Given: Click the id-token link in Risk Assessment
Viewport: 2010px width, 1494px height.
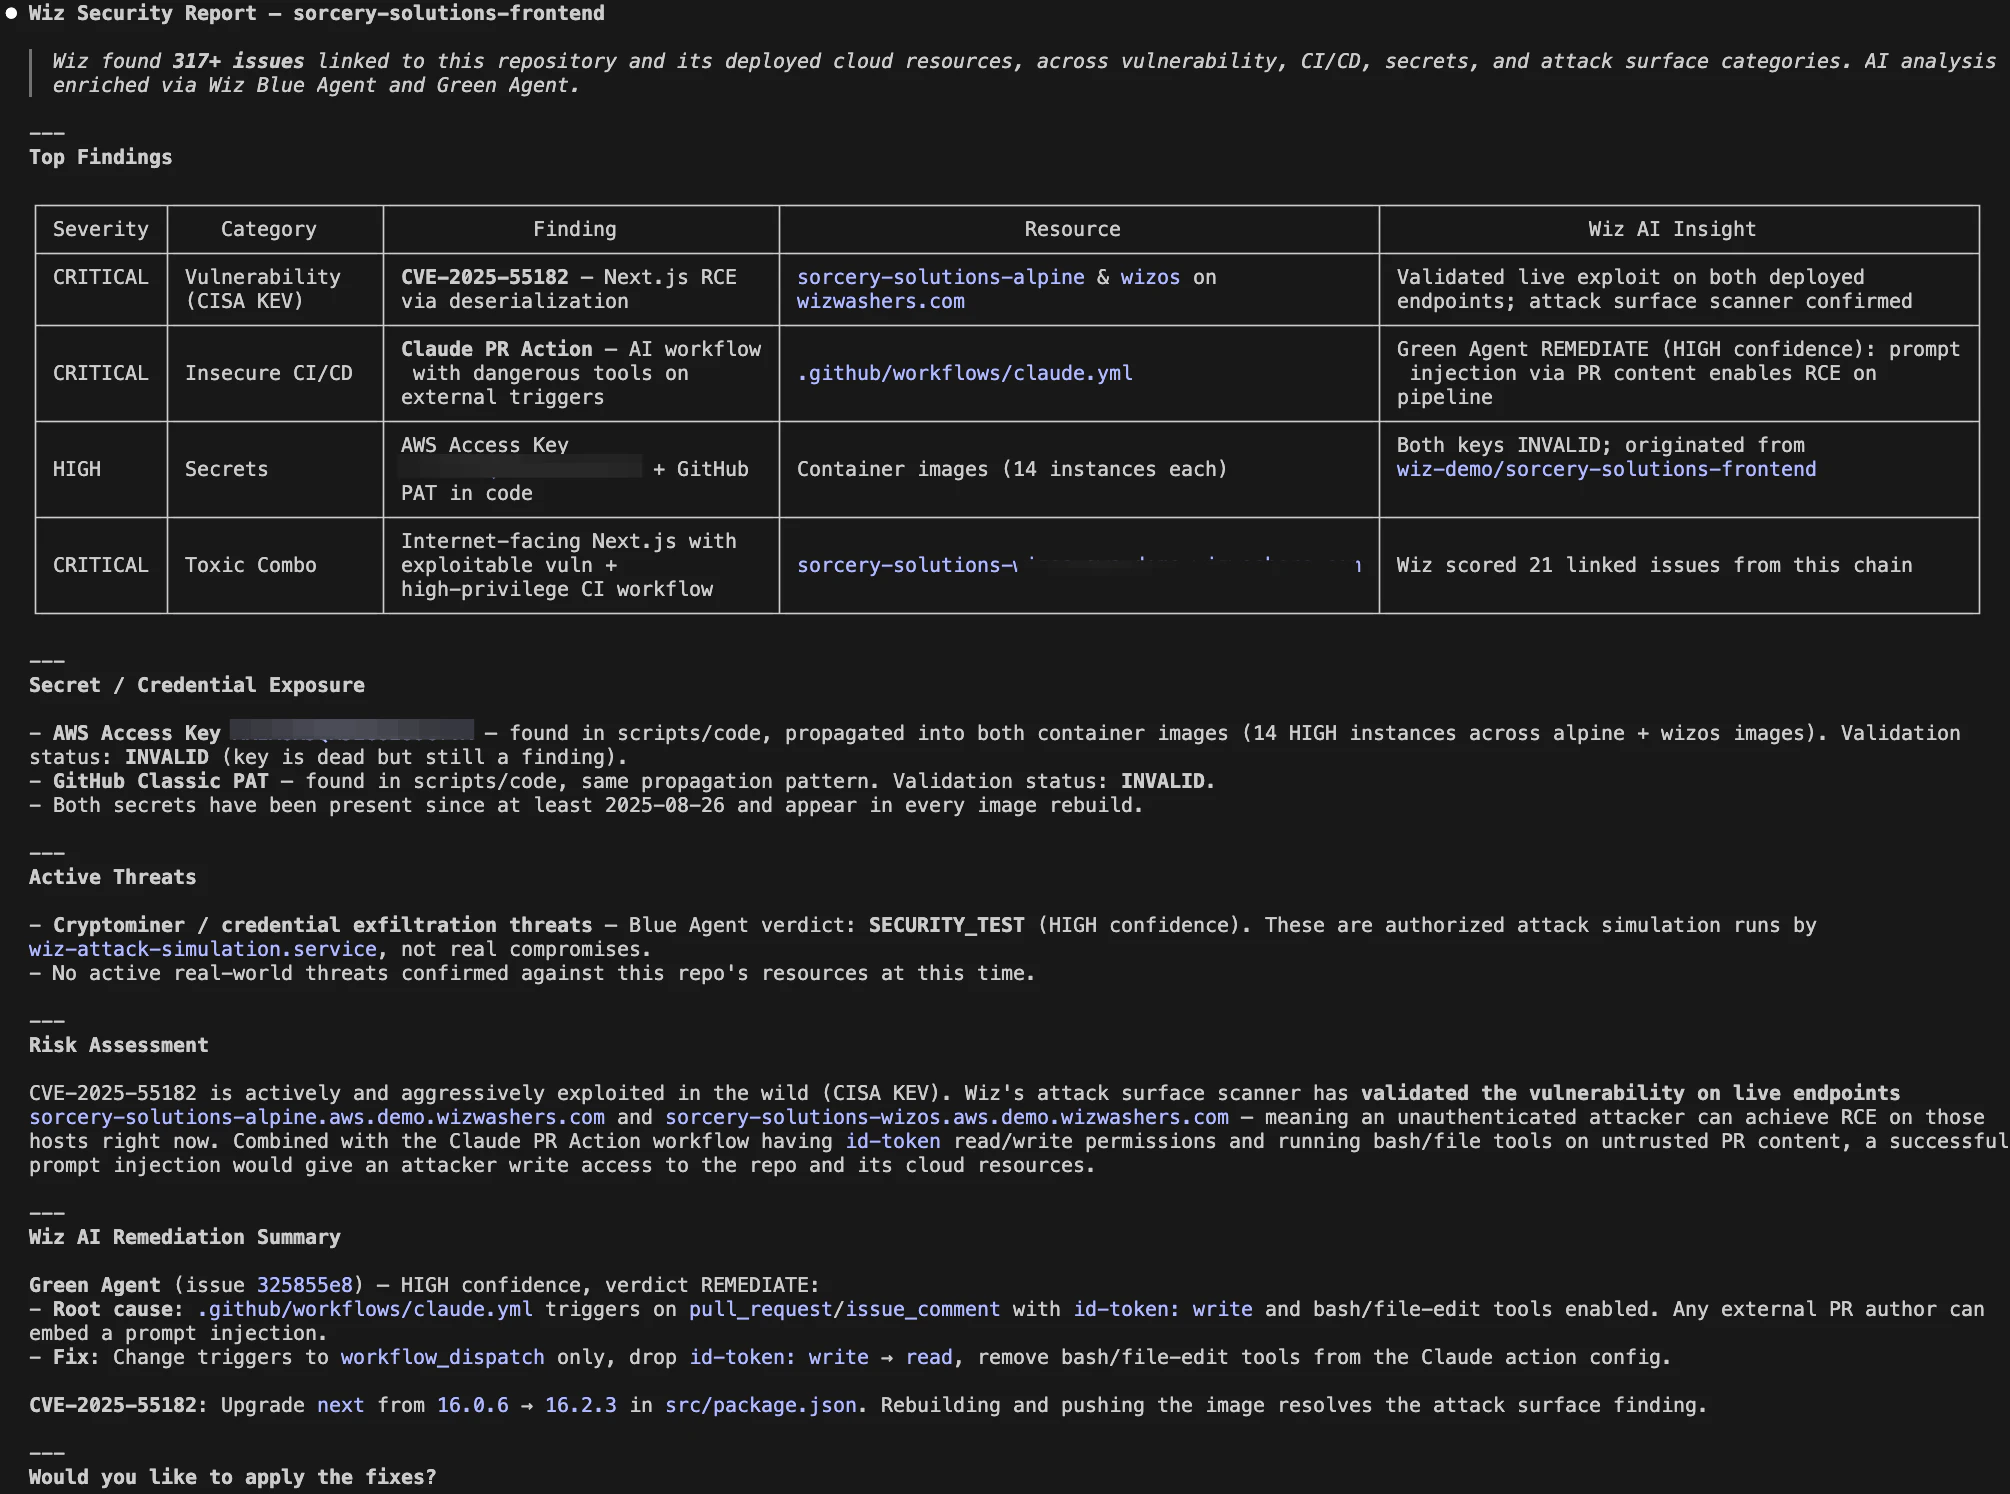Looking at the screenshot, I should tap(893, 1141).
